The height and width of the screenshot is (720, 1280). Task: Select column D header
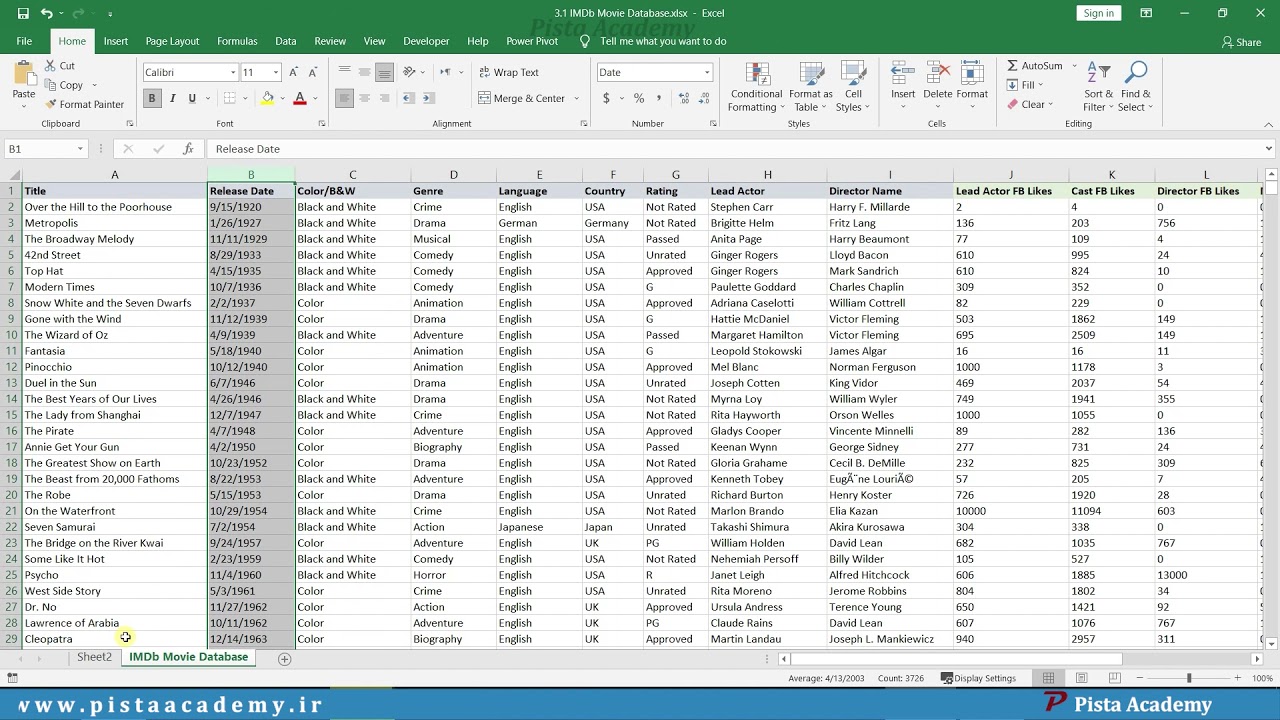[453, 175]
